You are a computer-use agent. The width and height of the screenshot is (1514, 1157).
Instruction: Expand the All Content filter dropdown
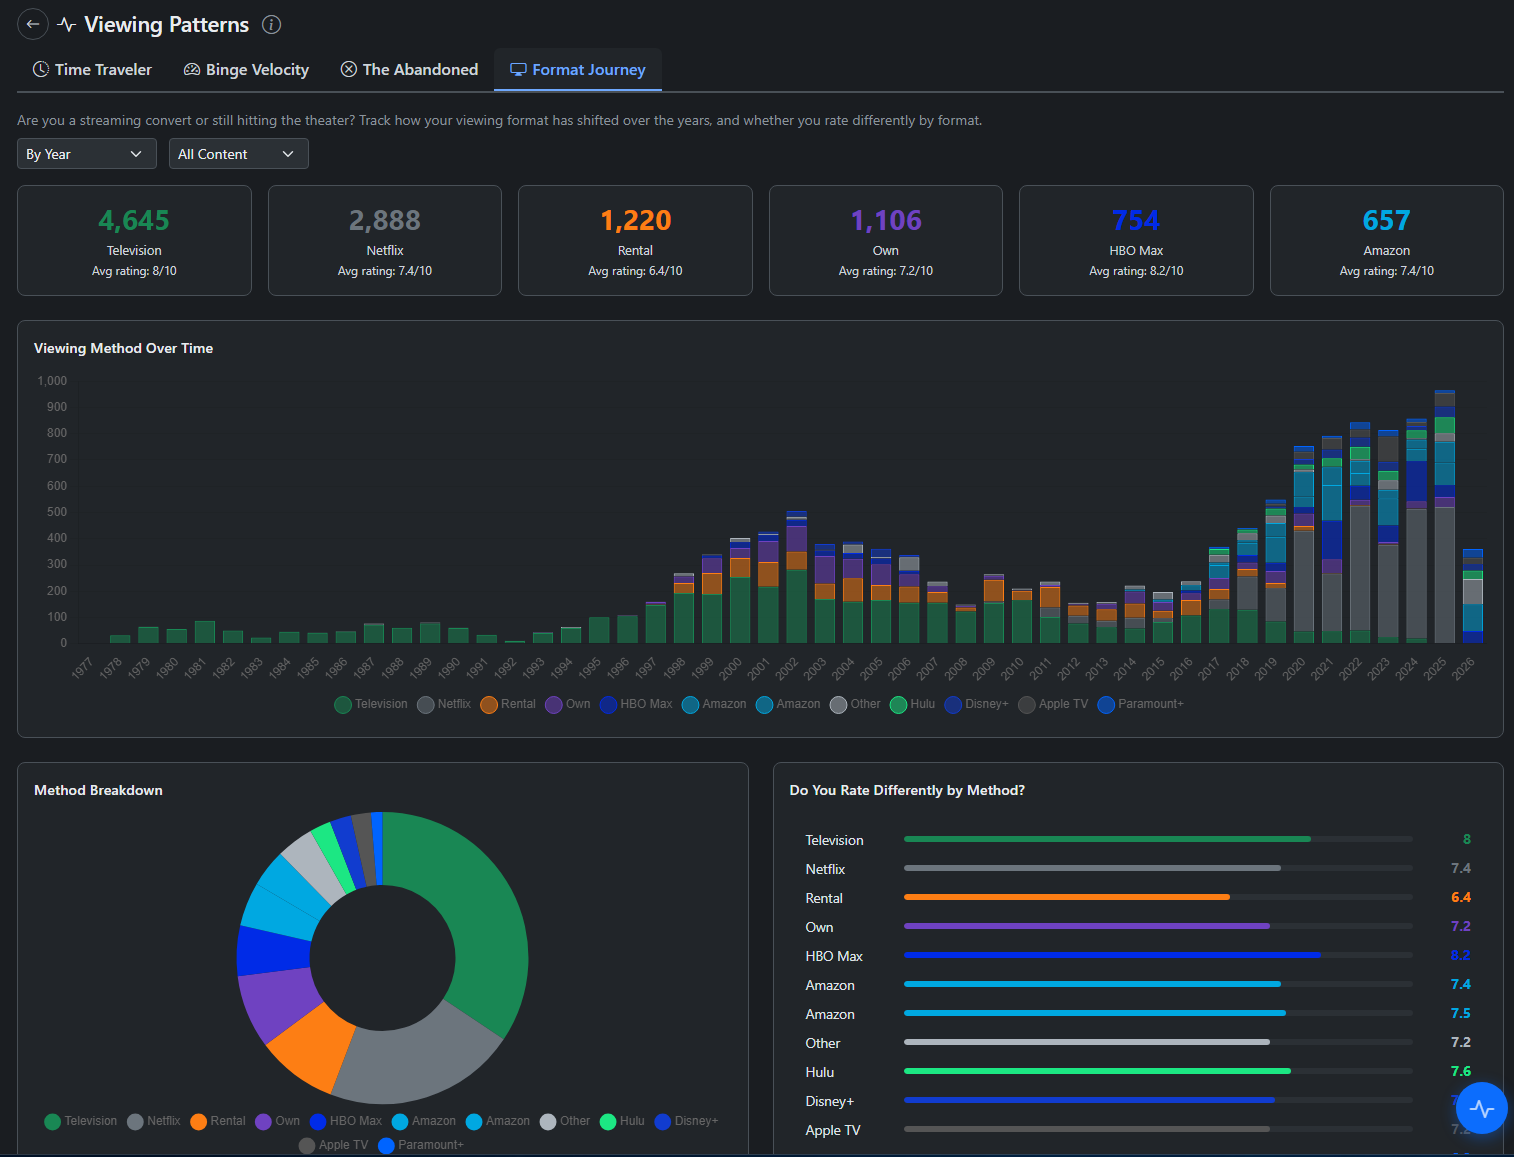[238, 154]
